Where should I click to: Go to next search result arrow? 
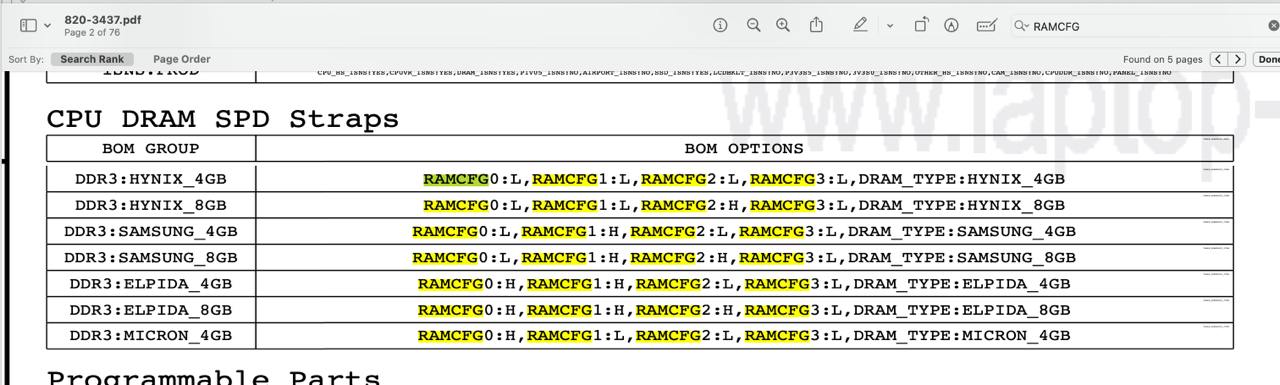tap(1238, 59)
